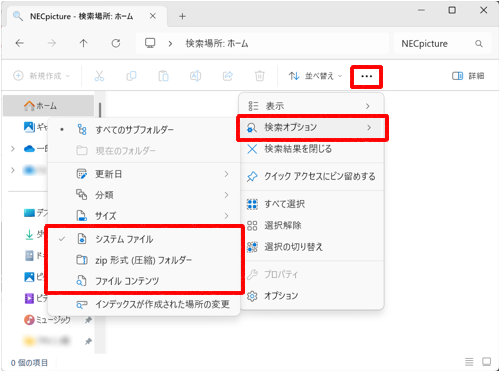Screen dimensions: 500x372
Task: Click the Cut scissors icon
Action: 99,76
